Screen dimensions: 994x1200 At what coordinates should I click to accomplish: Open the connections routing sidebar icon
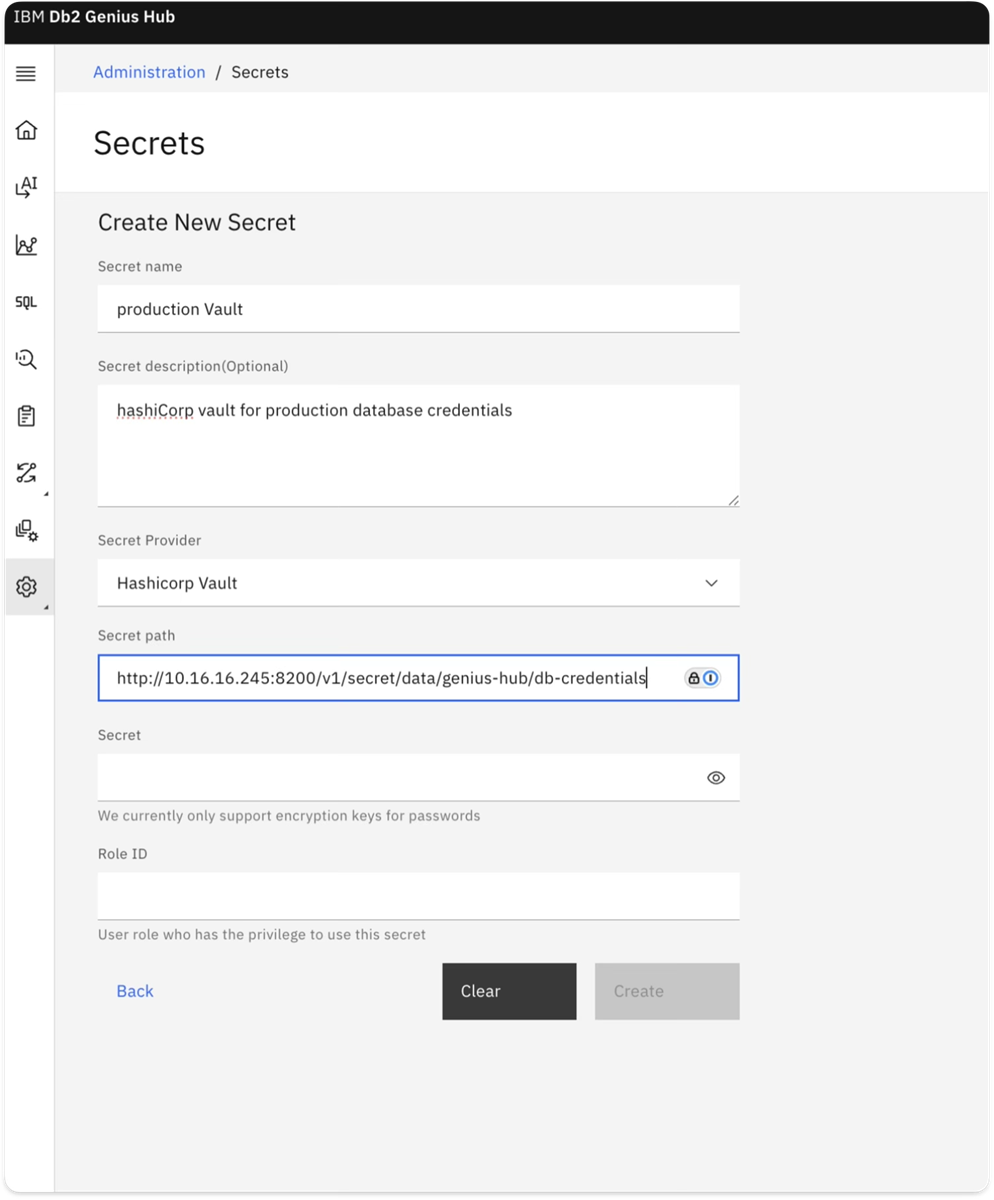[27, 473]
